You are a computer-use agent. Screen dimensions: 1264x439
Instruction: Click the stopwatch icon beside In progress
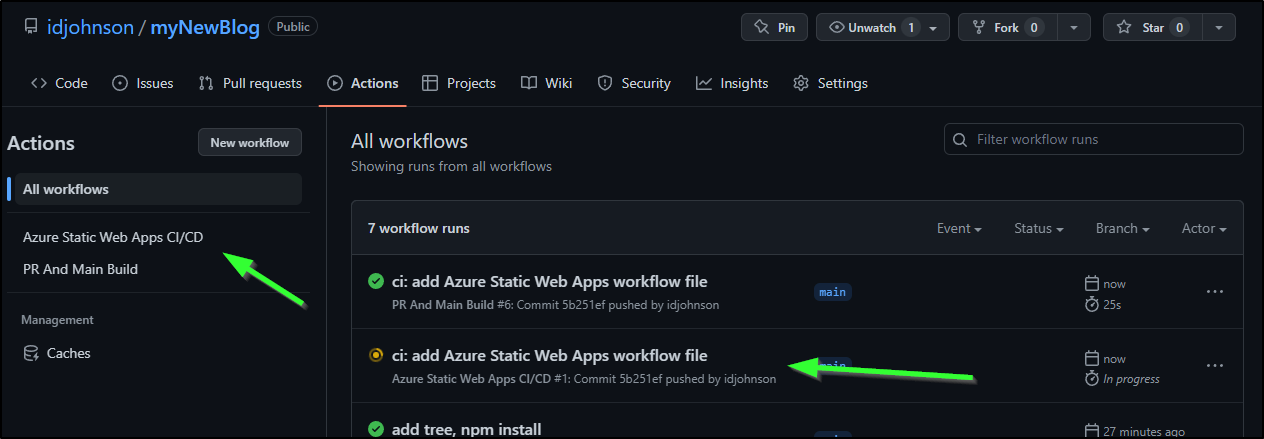point(1092,378)
